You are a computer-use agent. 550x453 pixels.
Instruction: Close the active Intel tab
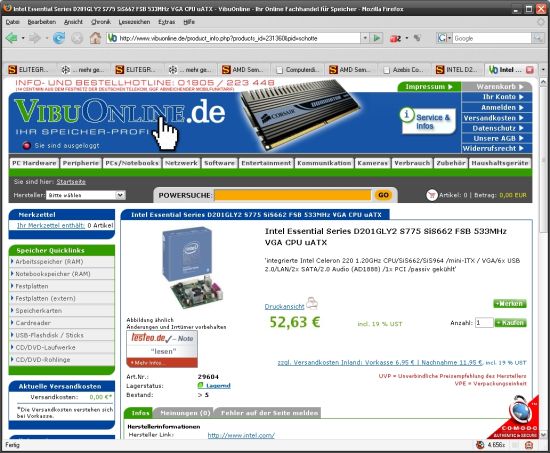point(529,70)
